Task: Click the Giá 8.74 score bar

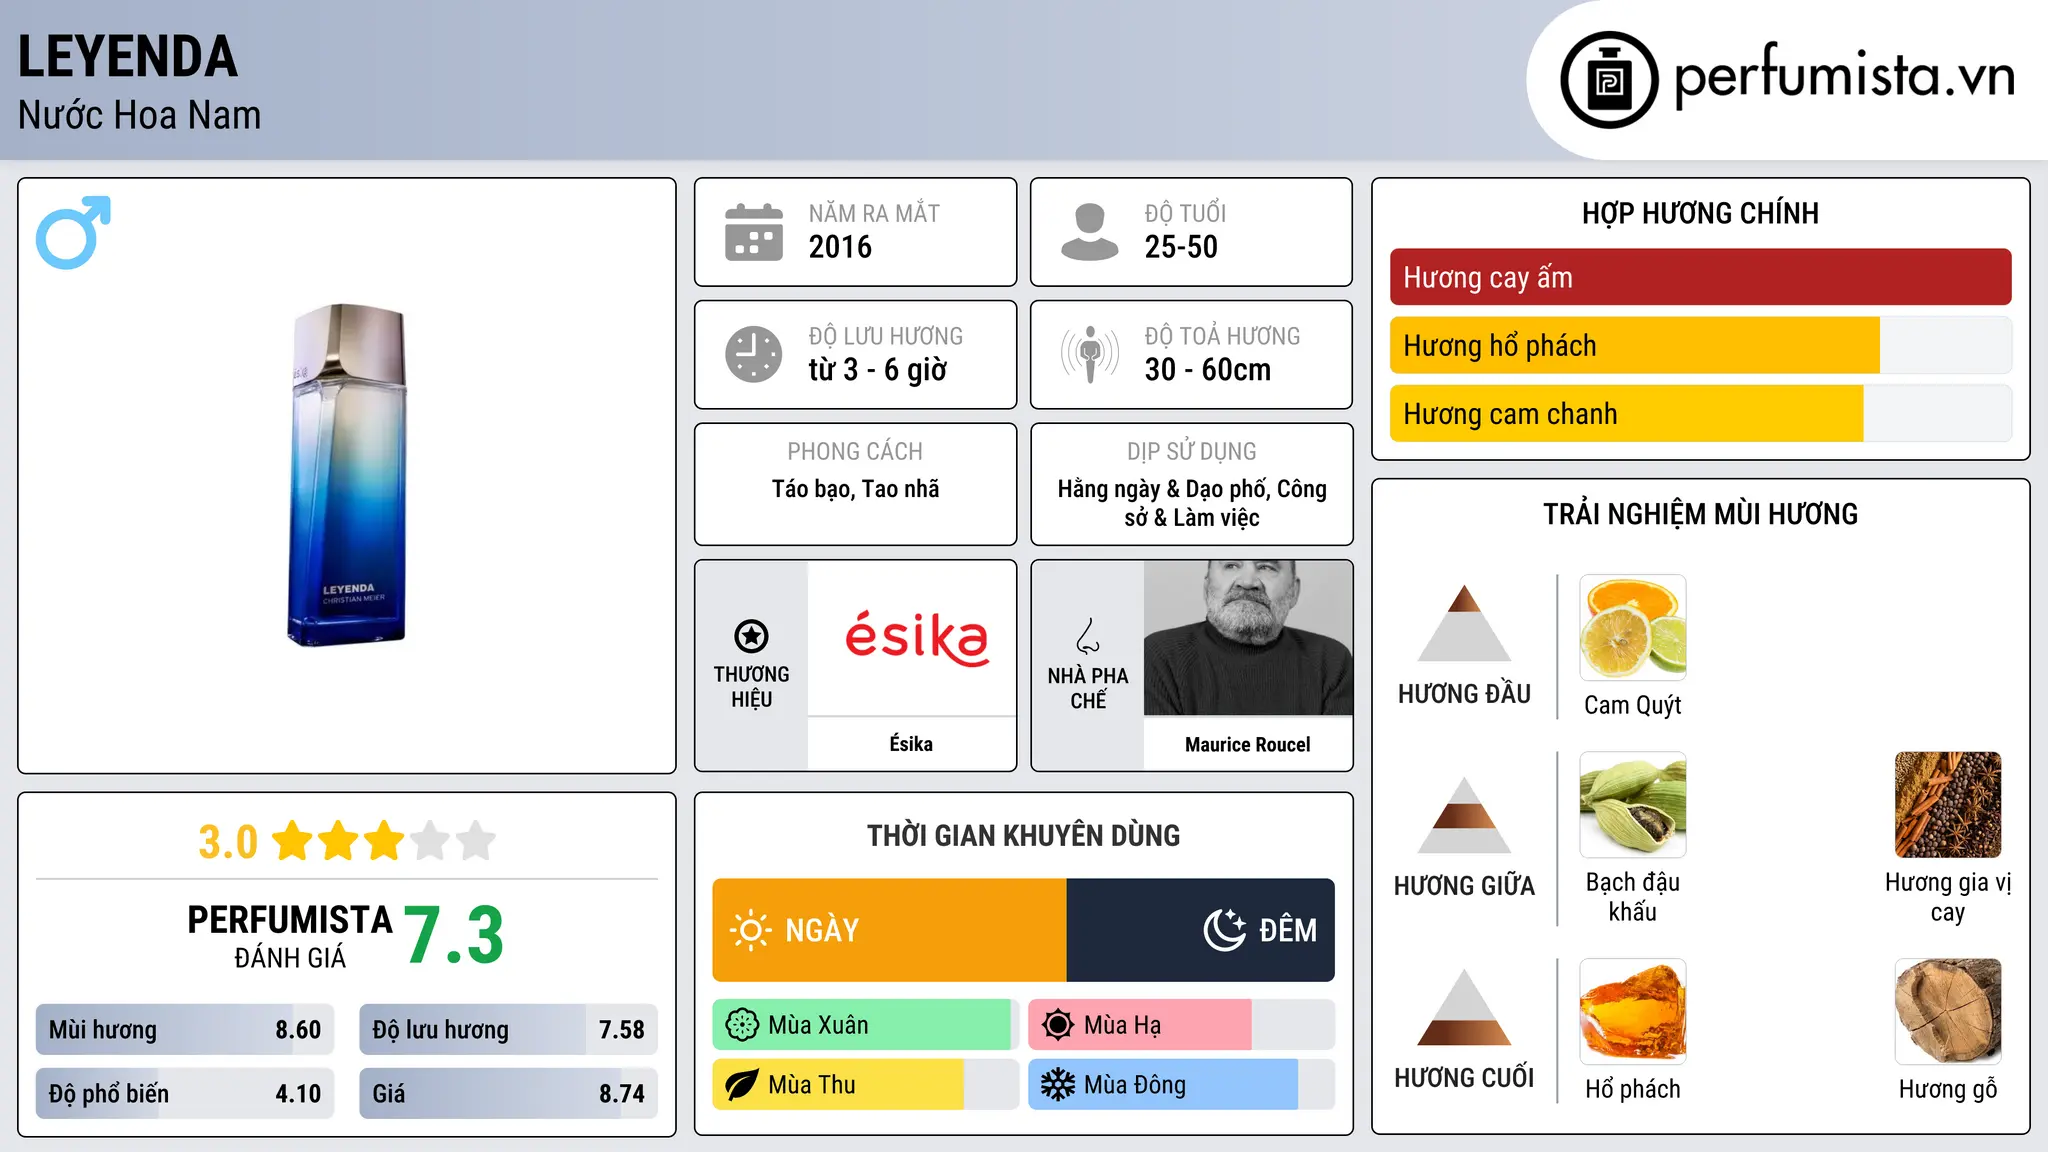Action: click(x=508, y=1094)
